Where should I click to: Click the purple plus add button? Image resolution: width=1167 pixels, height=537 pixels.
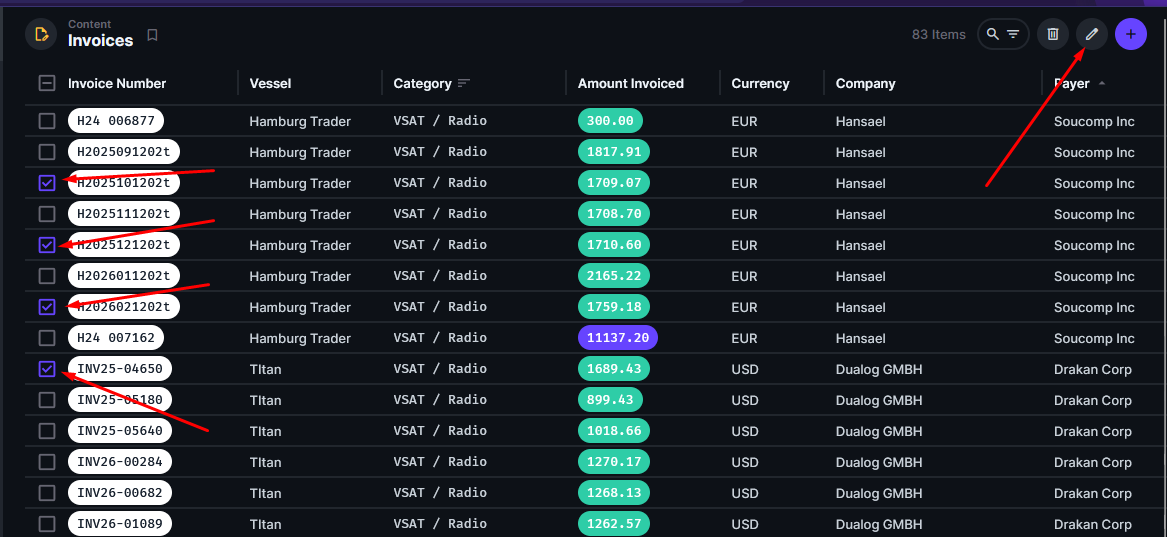pyautogui.click(x=1131, y=34)
